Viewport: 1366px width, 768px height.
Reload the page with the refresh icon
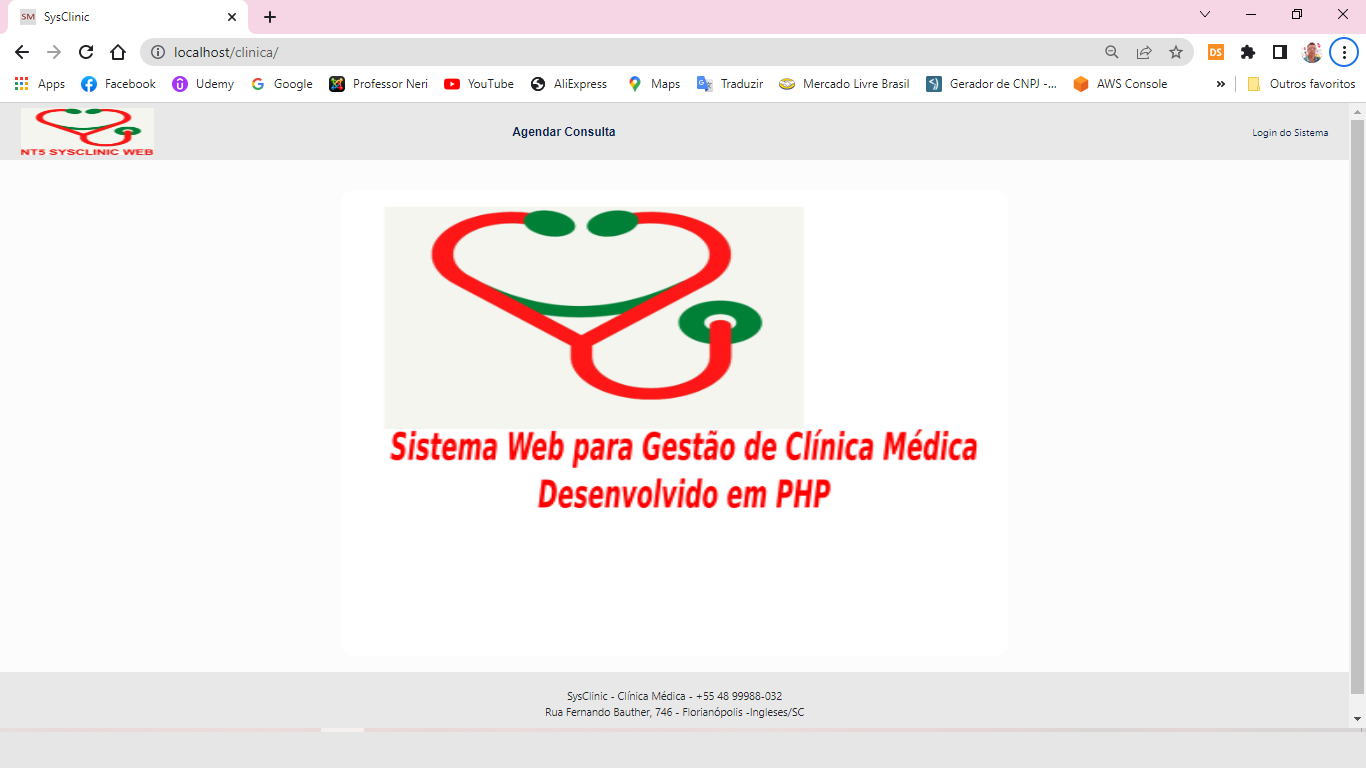point(86,52)
